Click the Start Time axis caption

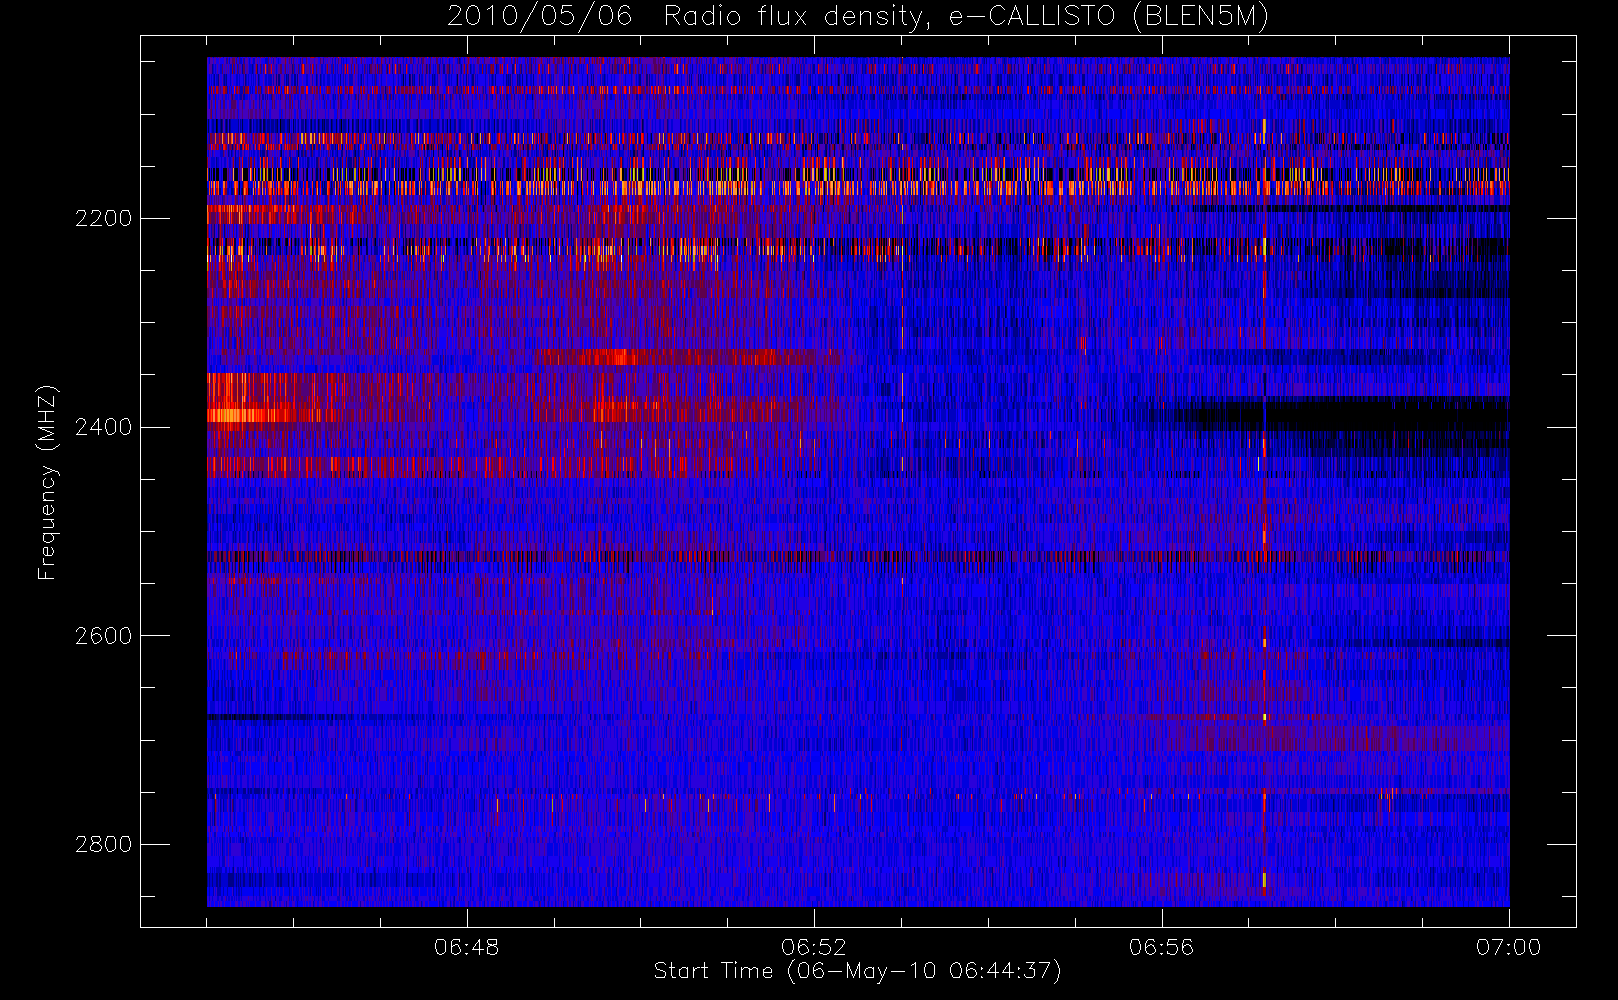(x=858, y=971)
